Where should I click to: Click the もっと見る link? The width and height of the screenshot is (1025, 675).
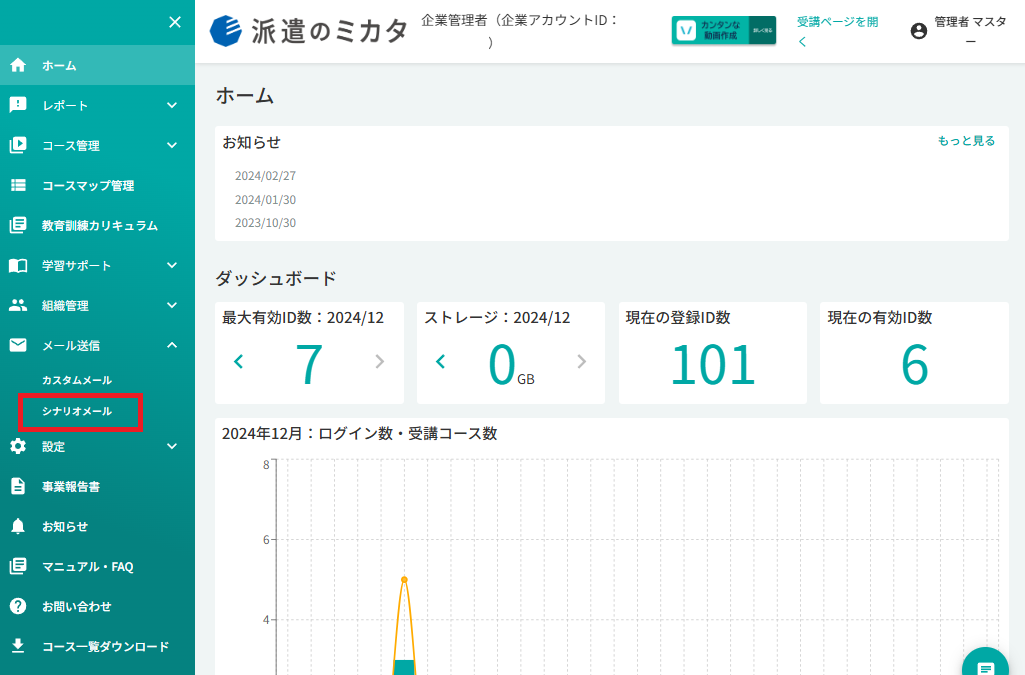pos(966,141)
